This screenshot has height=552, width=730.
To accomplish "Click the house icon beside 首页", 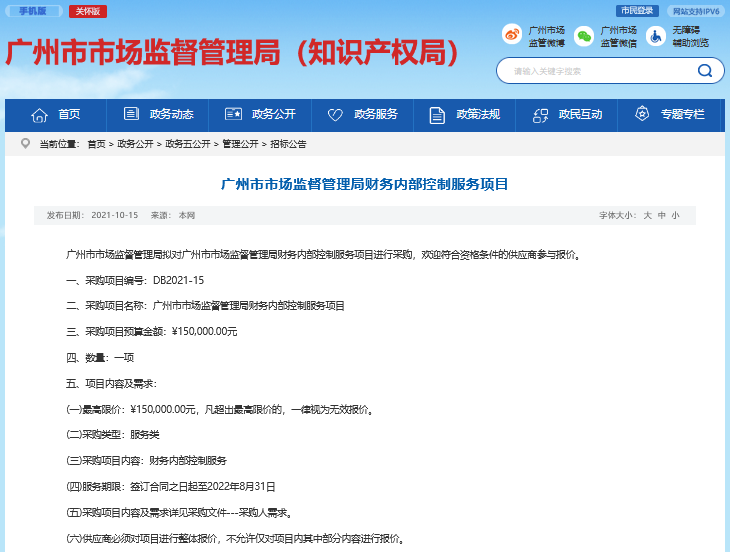I will click(x=39, y=115).
